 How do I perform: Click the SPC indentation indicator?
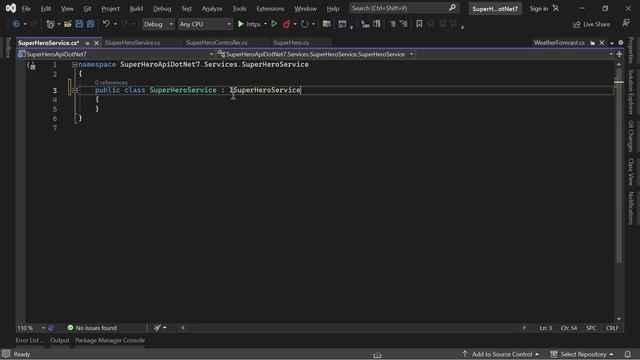pyautogui.click(x=591, y=328)
